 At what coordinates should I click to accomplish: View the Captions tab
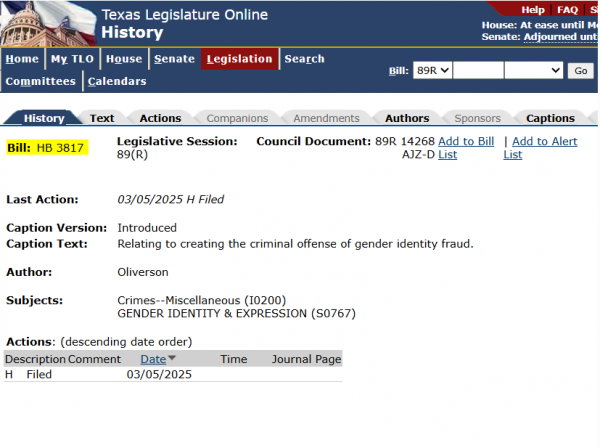point(550,118)
